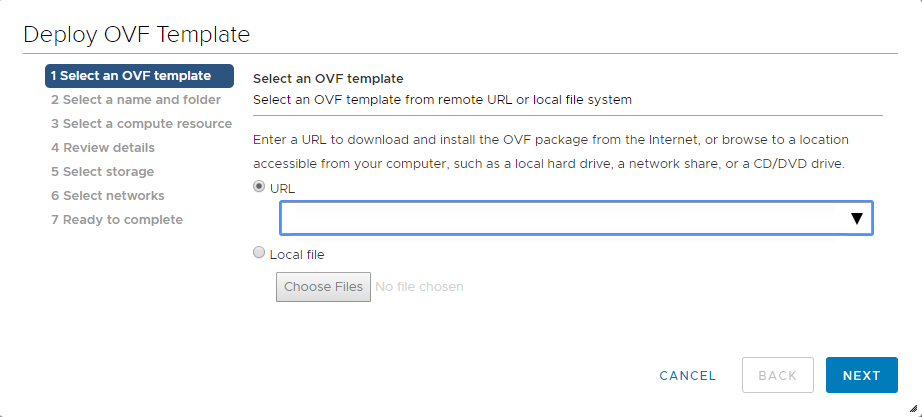Select the URL radio button
This screenshot has height=417, width=922.
point(260,187)
